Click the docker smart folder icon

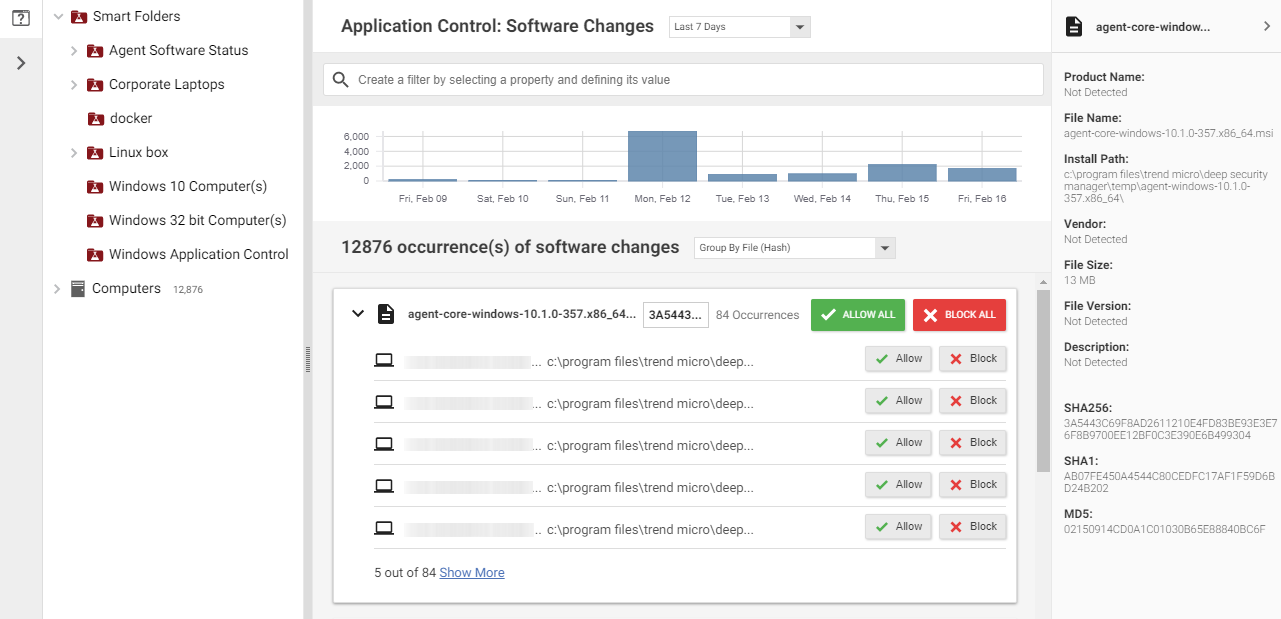[x=95, y=119]
